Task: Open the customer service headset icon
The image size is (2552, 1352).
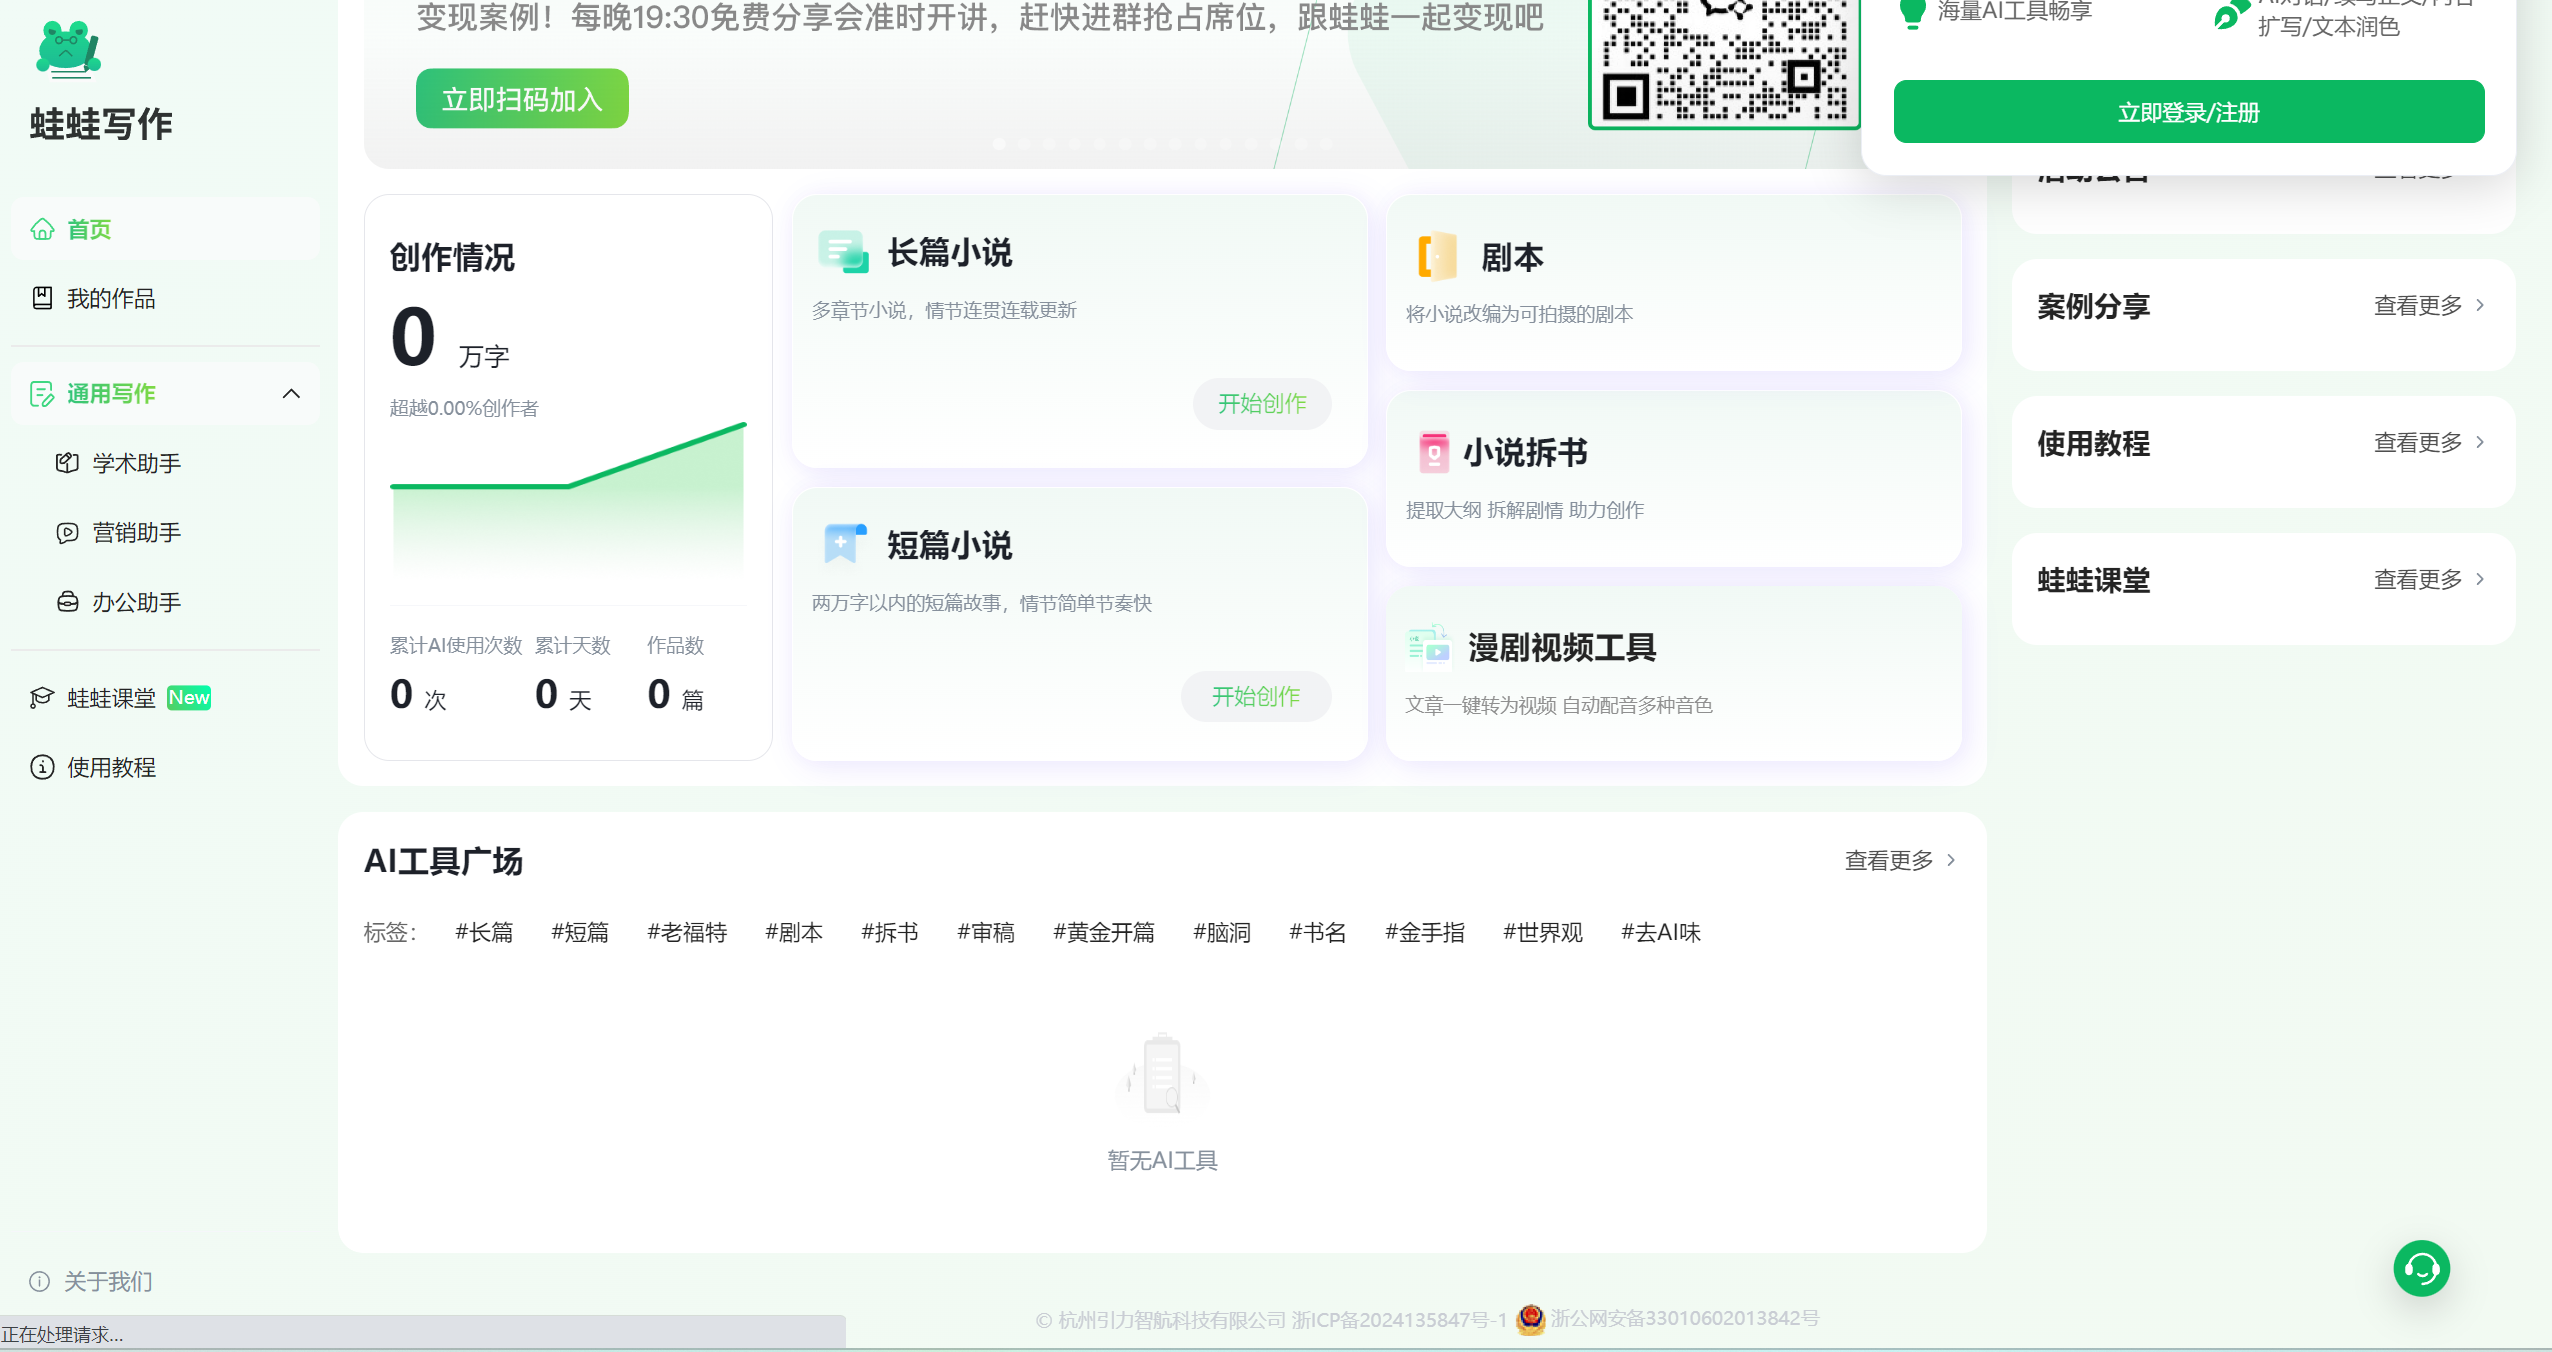Action: click(x=2421, y=1269)
